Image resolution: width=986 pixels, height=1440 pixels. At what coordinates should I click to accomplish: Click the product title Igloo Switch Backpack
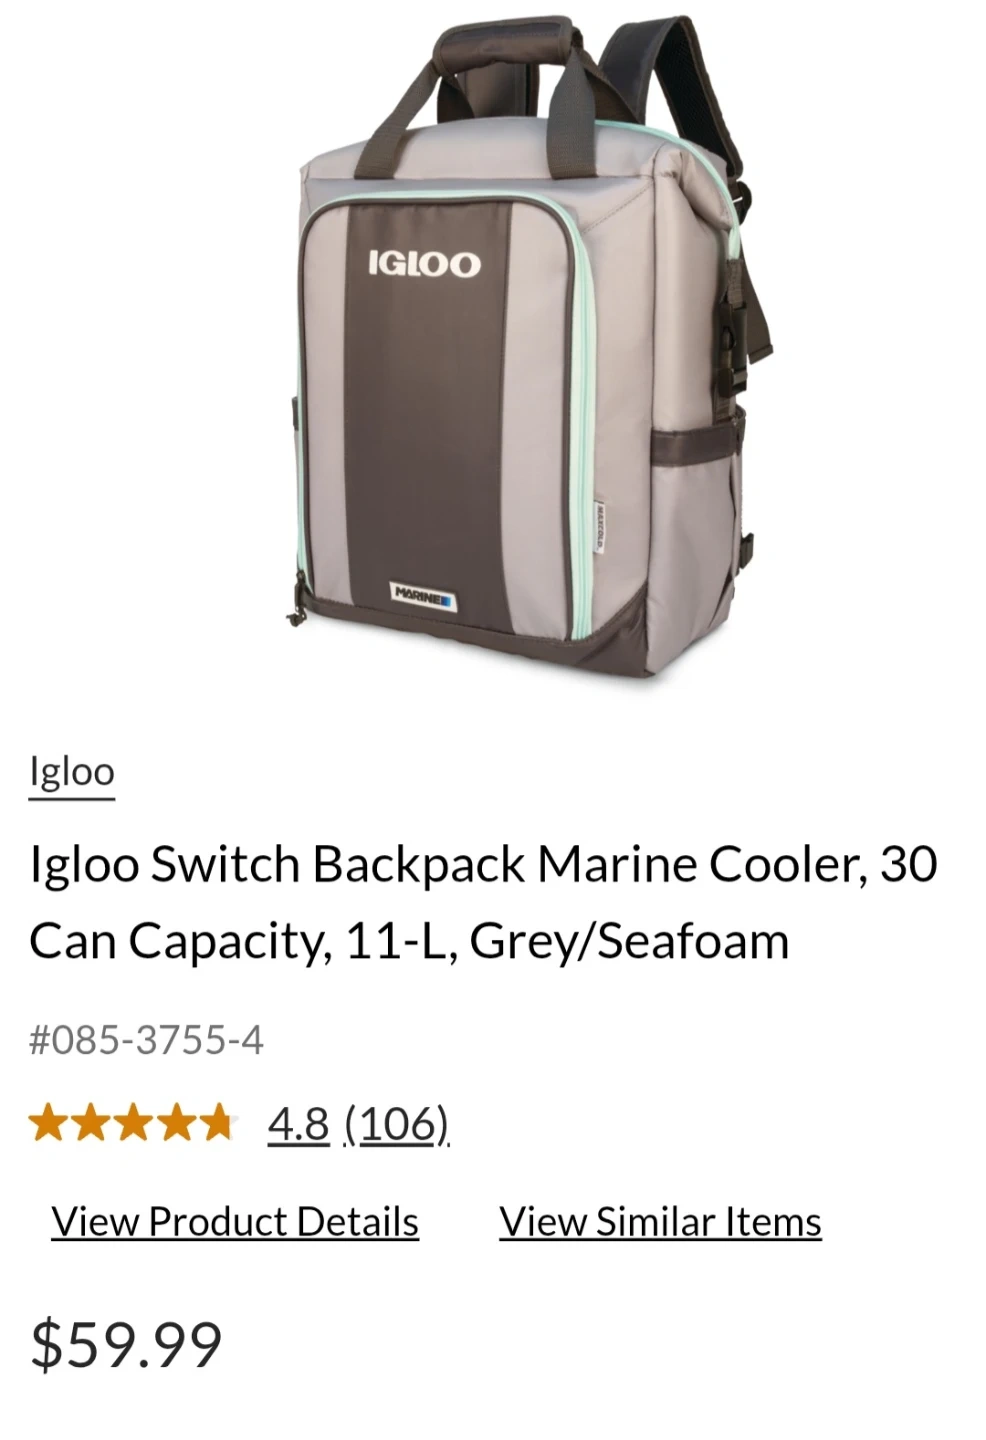483,902
